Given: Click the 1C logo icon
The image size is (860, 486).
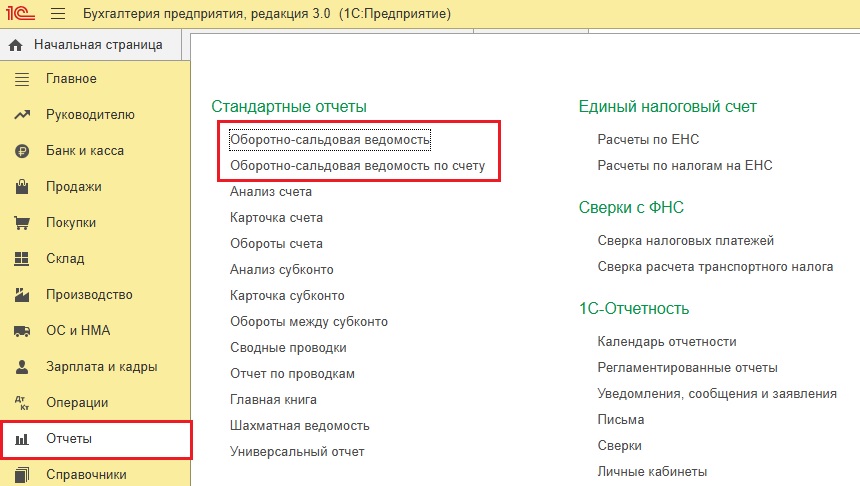Looking at the screenshot, I should (20, 12).
